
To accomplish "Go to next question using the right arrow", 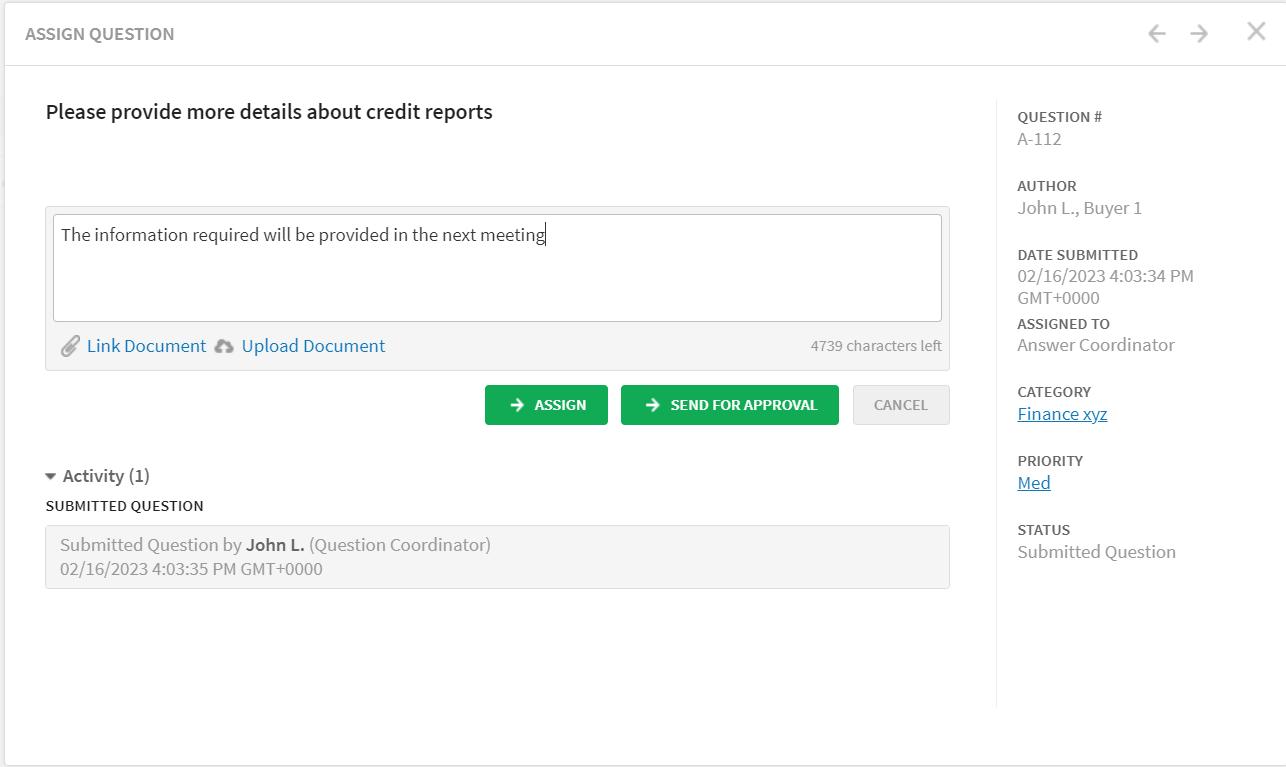I will coord(1199,33).
